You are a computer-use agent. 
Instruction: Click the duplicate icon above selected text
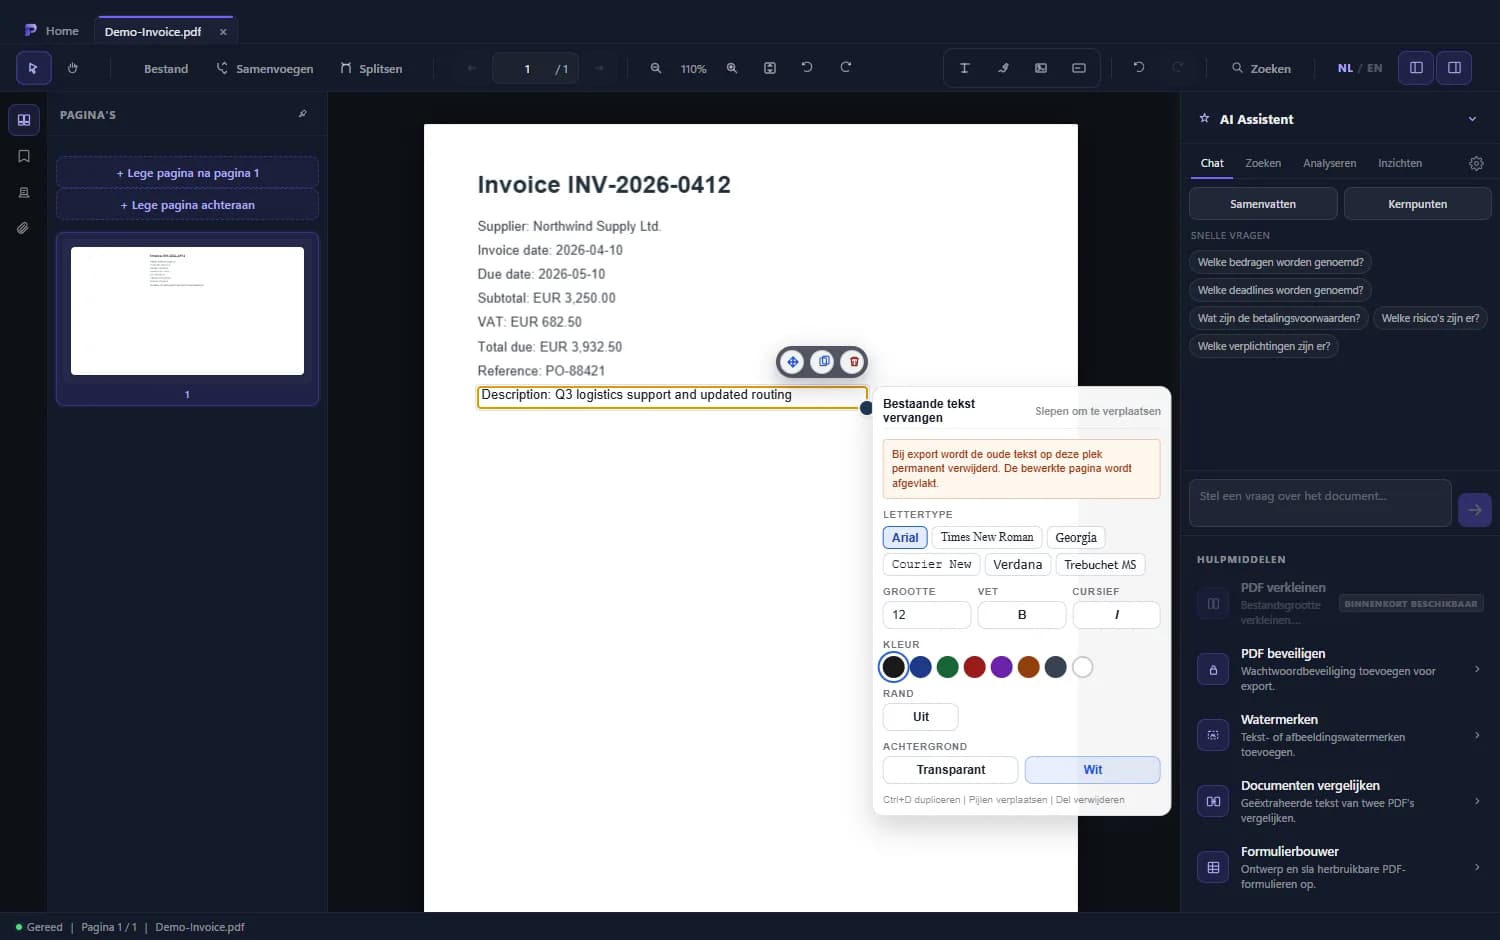823,362
